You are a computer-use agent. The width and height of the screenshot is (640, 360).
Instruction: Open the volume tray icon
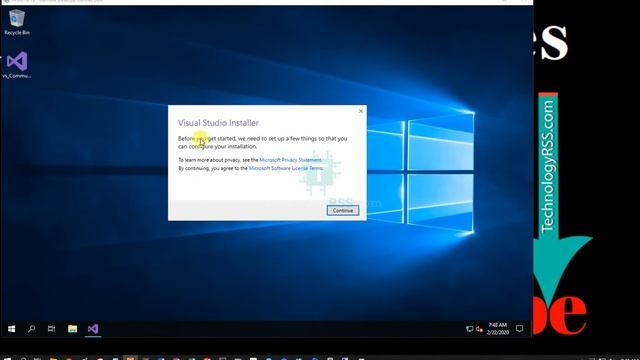pyautogui.click(x=479, y=329)
